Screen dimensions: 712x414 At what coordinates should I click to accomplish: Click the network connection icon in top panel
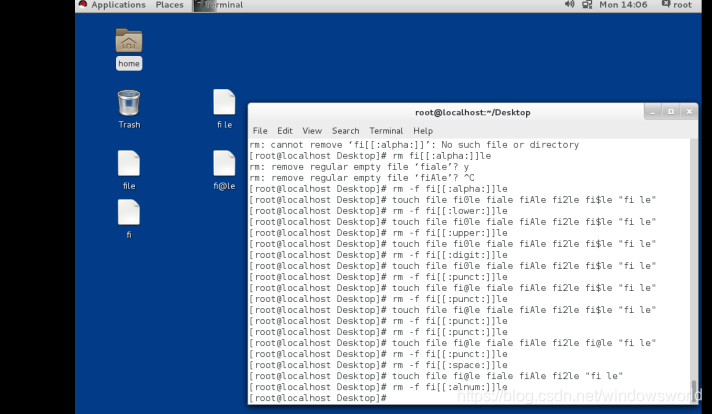(587, 5)
